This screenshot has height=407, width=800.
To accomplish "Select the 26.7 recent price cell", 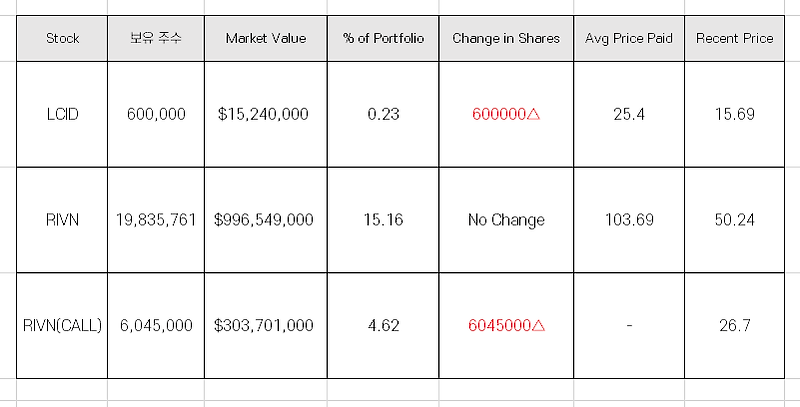I will pyautogui.click(x=735, y=325).
